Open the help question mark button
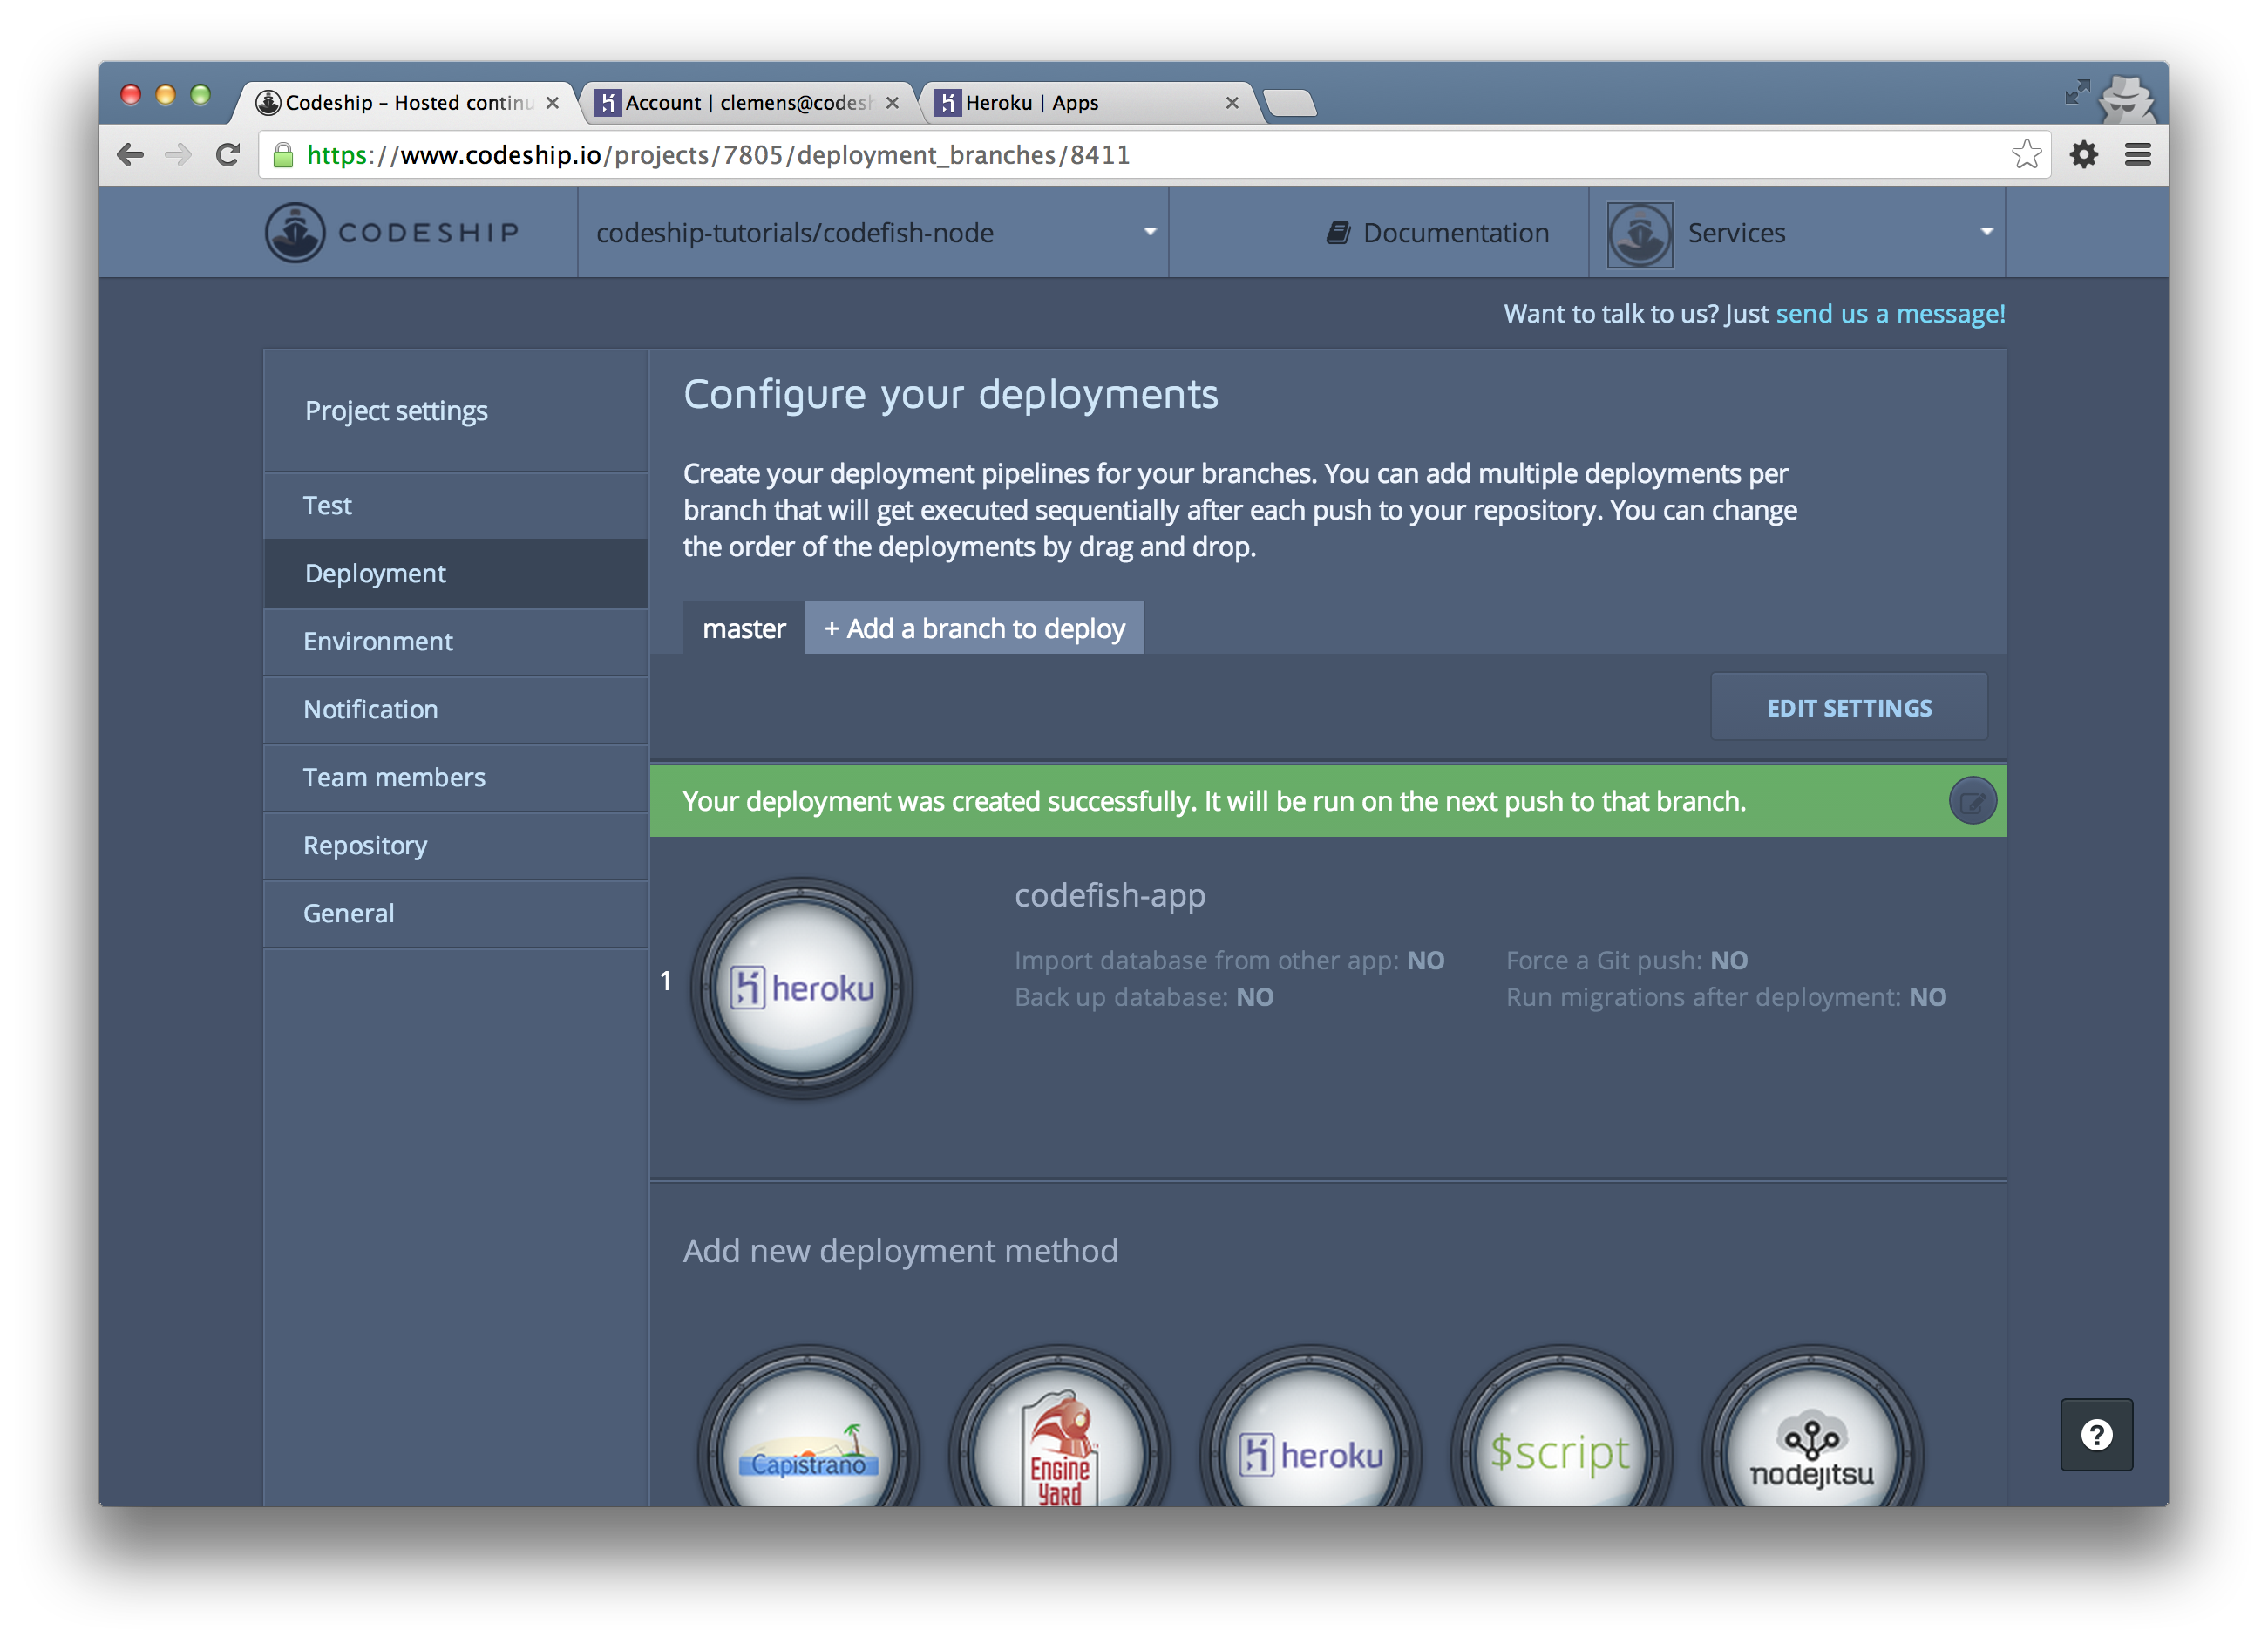The height and width of the screenshot is (1644, 2268). 2096,1435
